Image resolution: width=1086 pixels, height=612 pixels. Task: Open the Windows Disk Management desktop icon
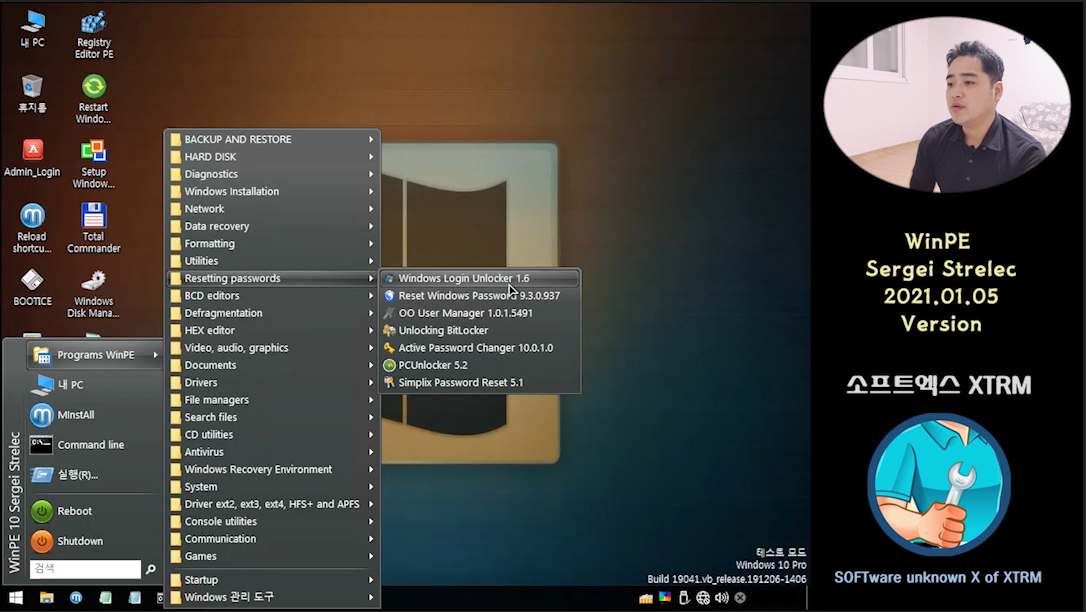click(94, 293)
